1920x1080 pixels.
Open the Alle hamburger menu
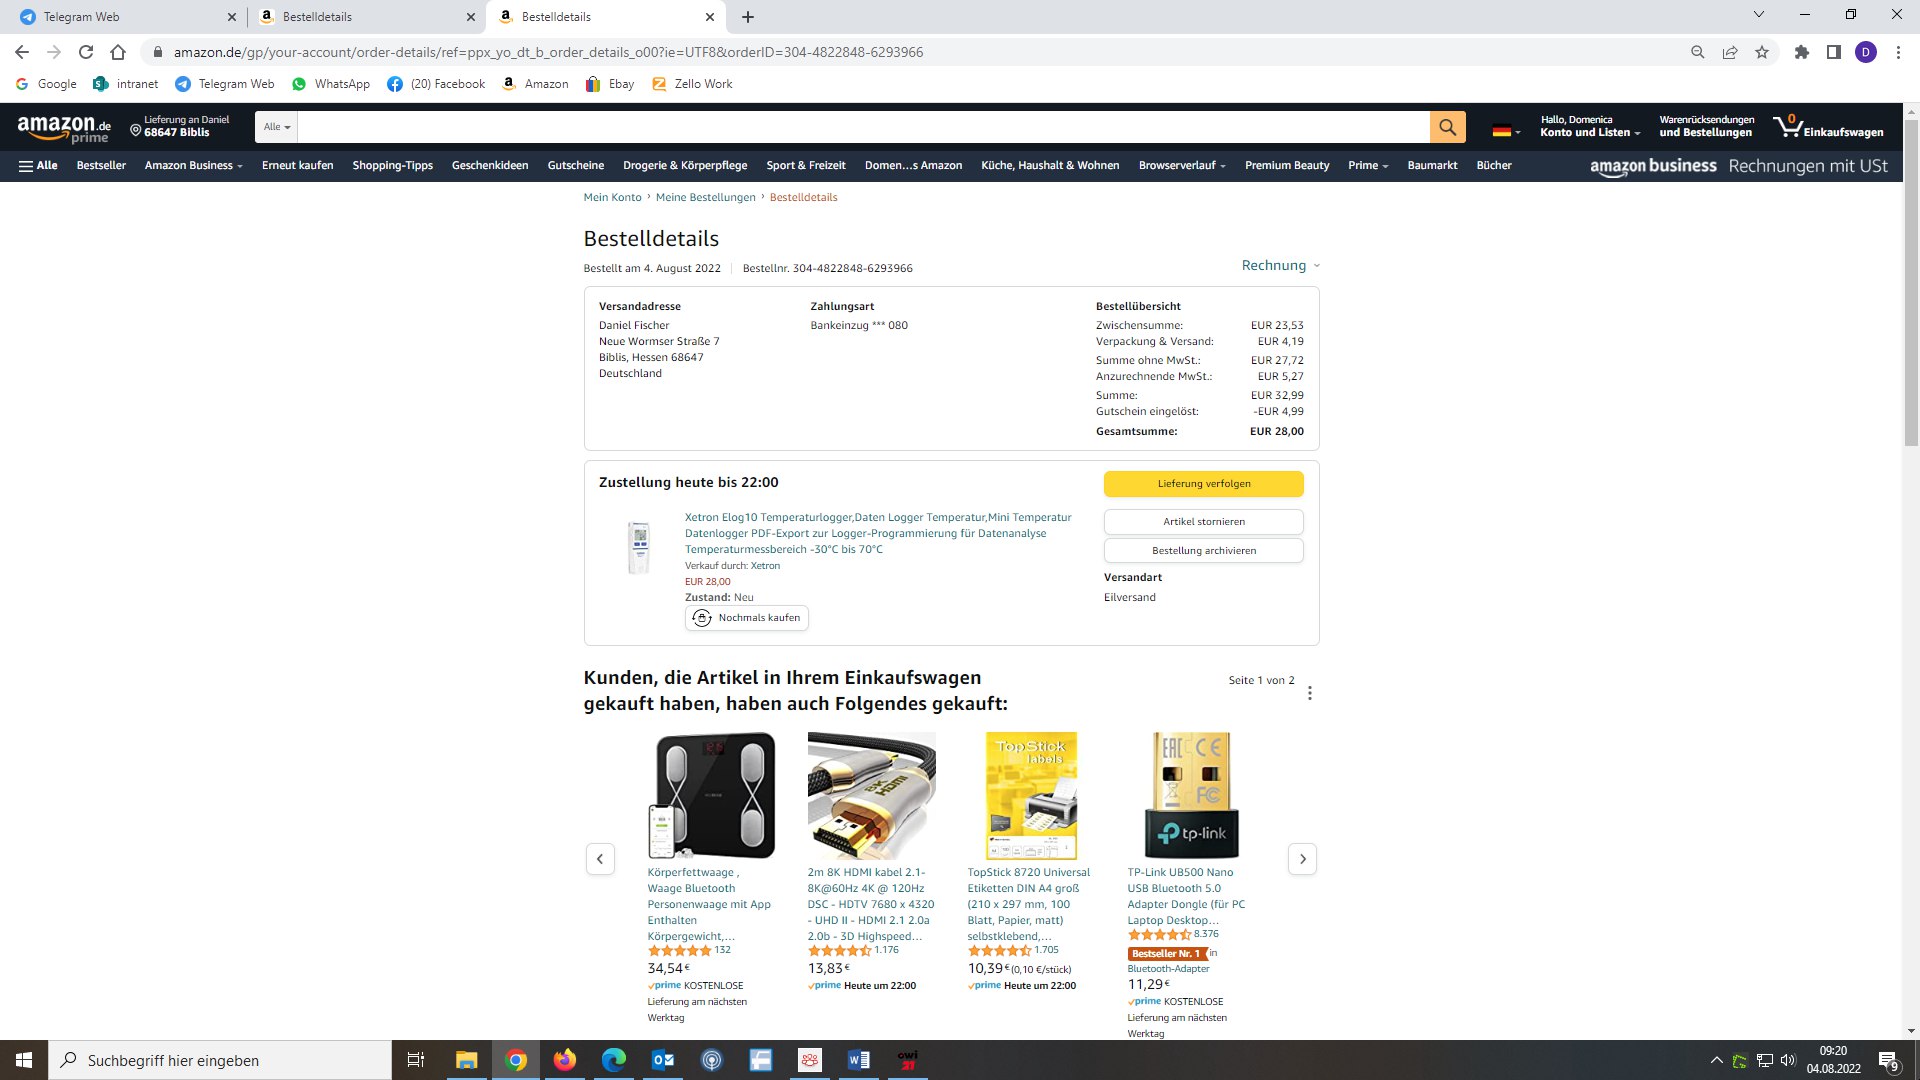coord(38,166)
